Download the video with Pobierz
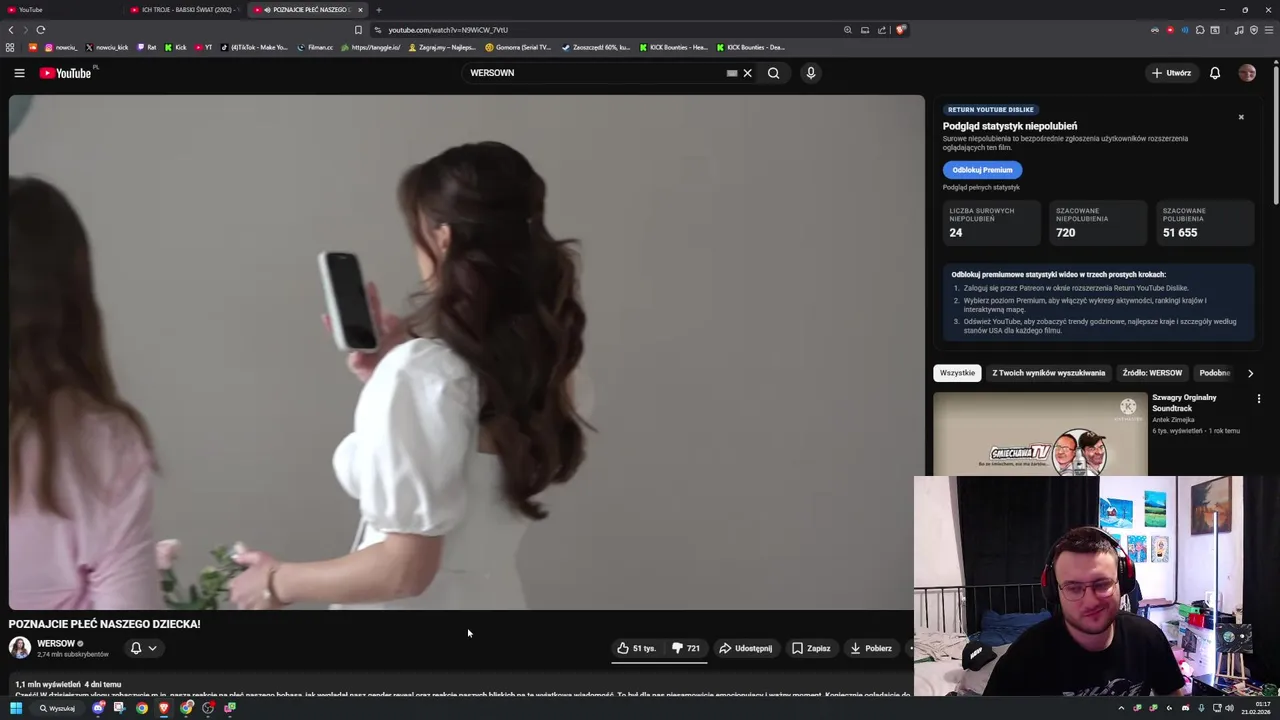 click(871, 648)
